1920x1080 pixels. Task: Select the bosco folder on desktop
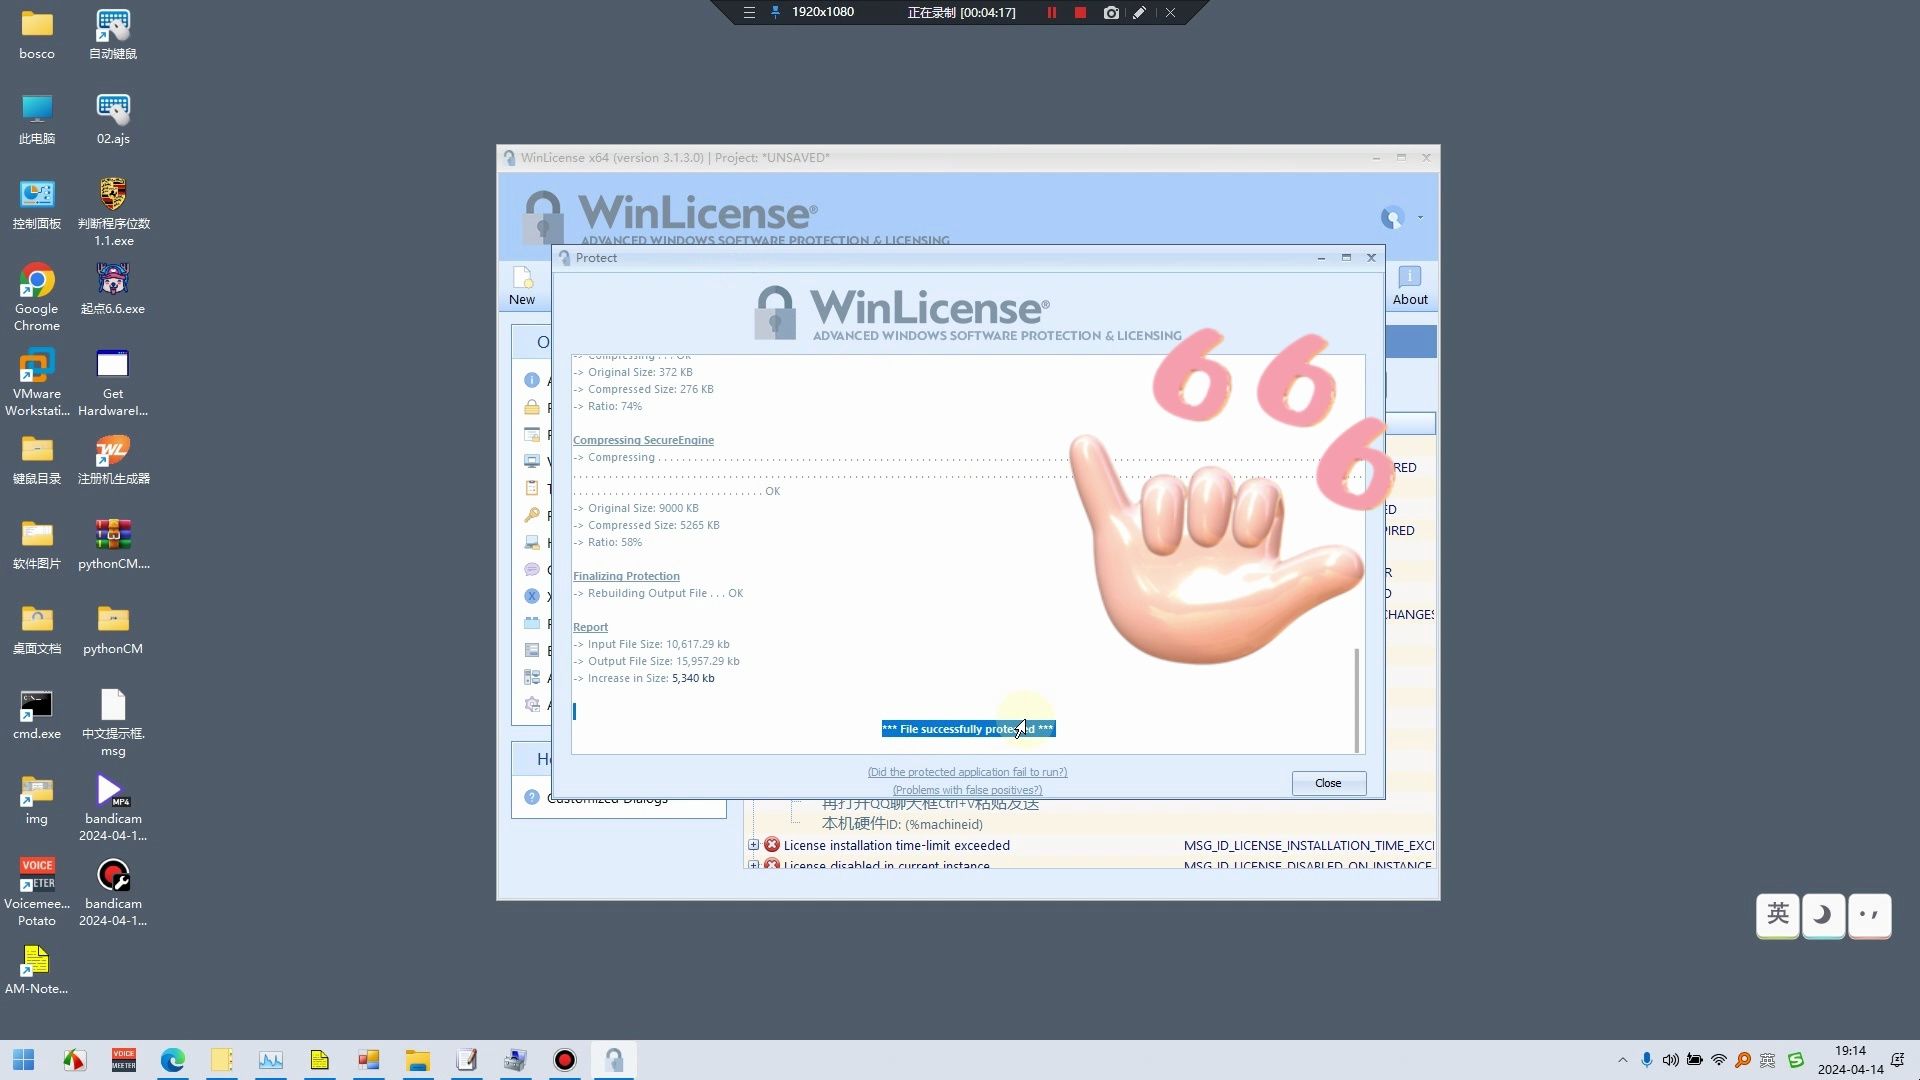37,34
